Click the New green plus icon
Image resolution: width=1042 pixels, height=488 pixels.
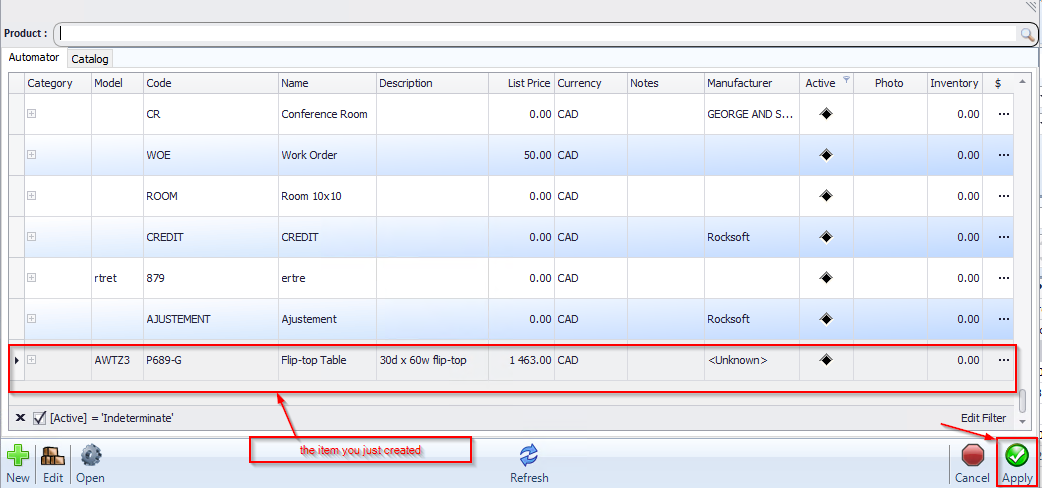pos(18,456)
